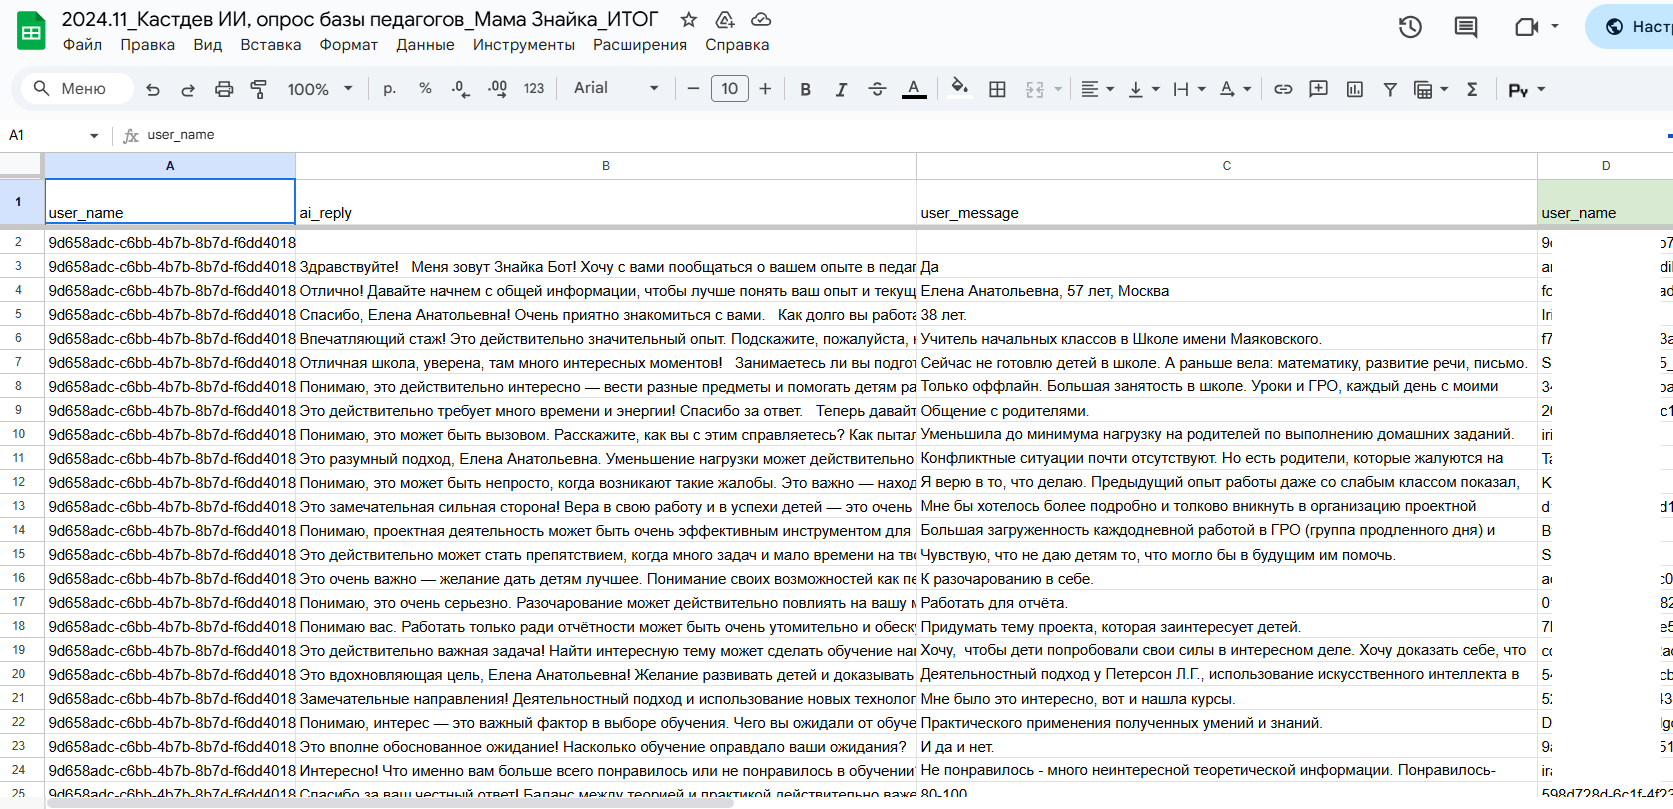Merge the selected cells
The height and width of the screenshot is (809, 1673).
coord(1035,89)
